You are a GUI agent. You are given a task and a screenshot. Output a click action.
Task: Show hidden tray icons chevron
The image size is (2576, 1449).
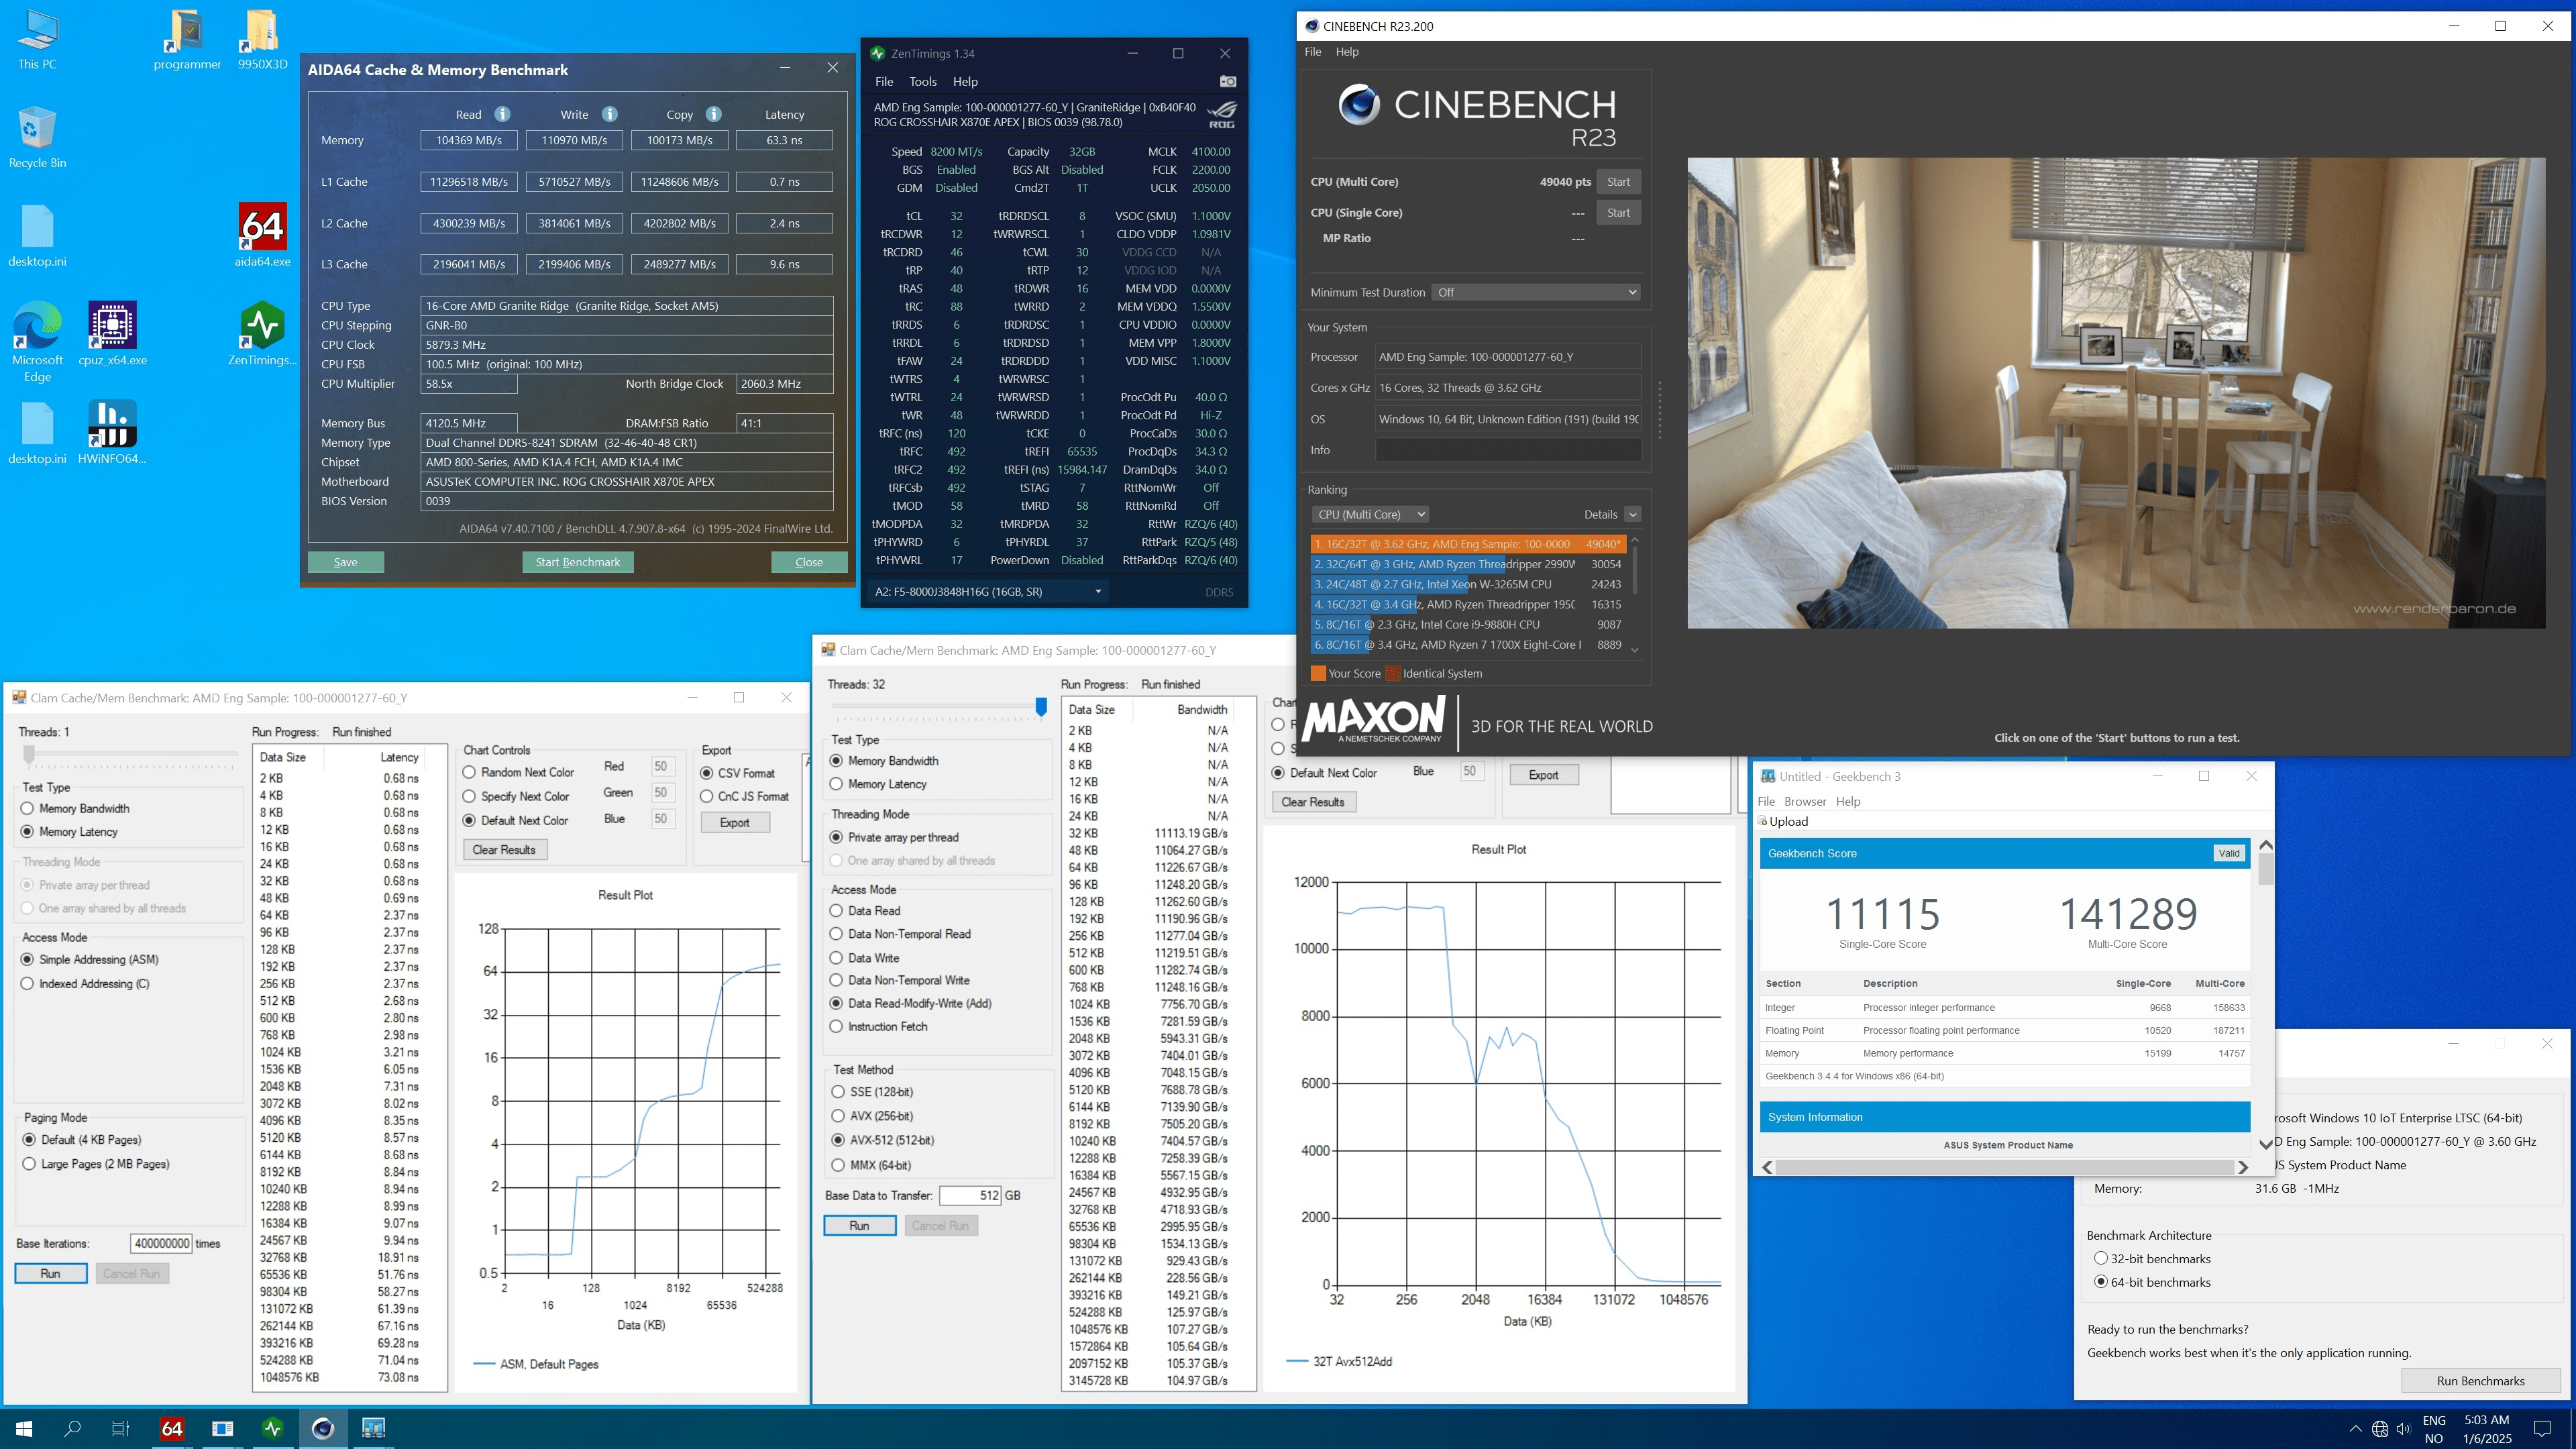click(2355, 1428)
